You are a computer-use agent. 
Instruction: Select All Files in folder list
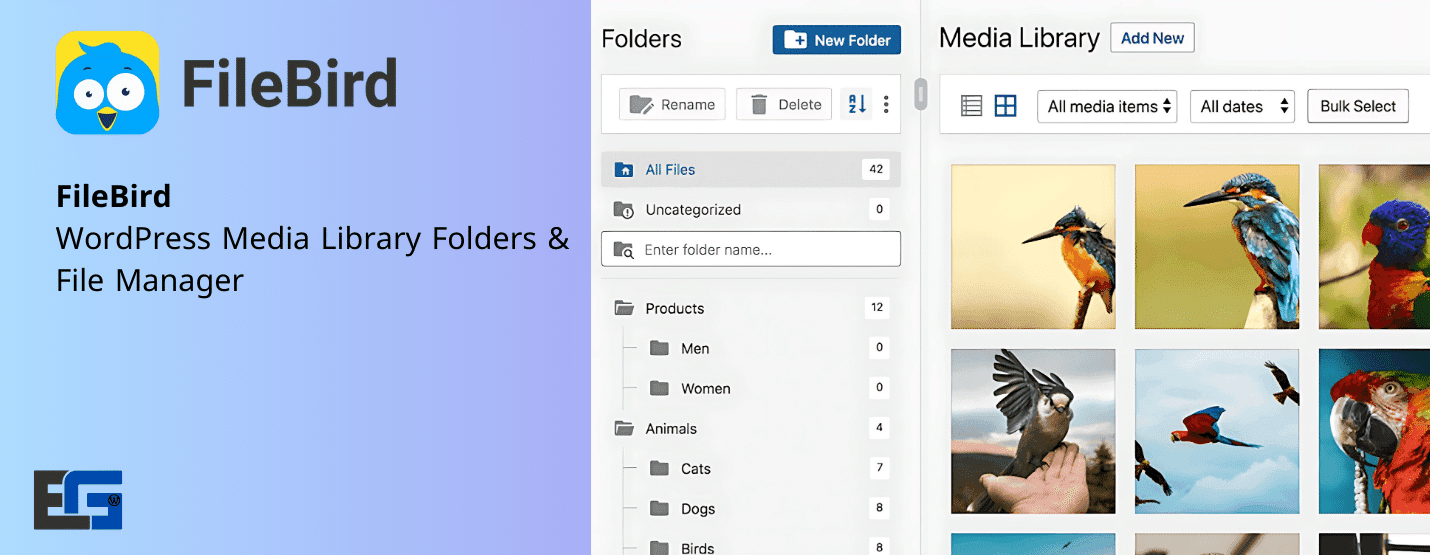click(x=670, y=170)
